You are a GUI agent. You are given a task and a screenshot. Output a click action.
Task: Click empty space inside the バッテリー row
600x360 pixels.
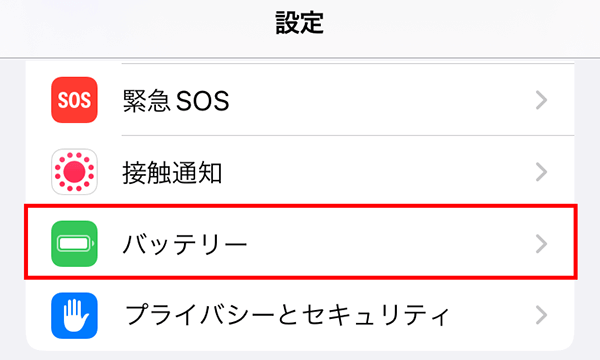383,244
